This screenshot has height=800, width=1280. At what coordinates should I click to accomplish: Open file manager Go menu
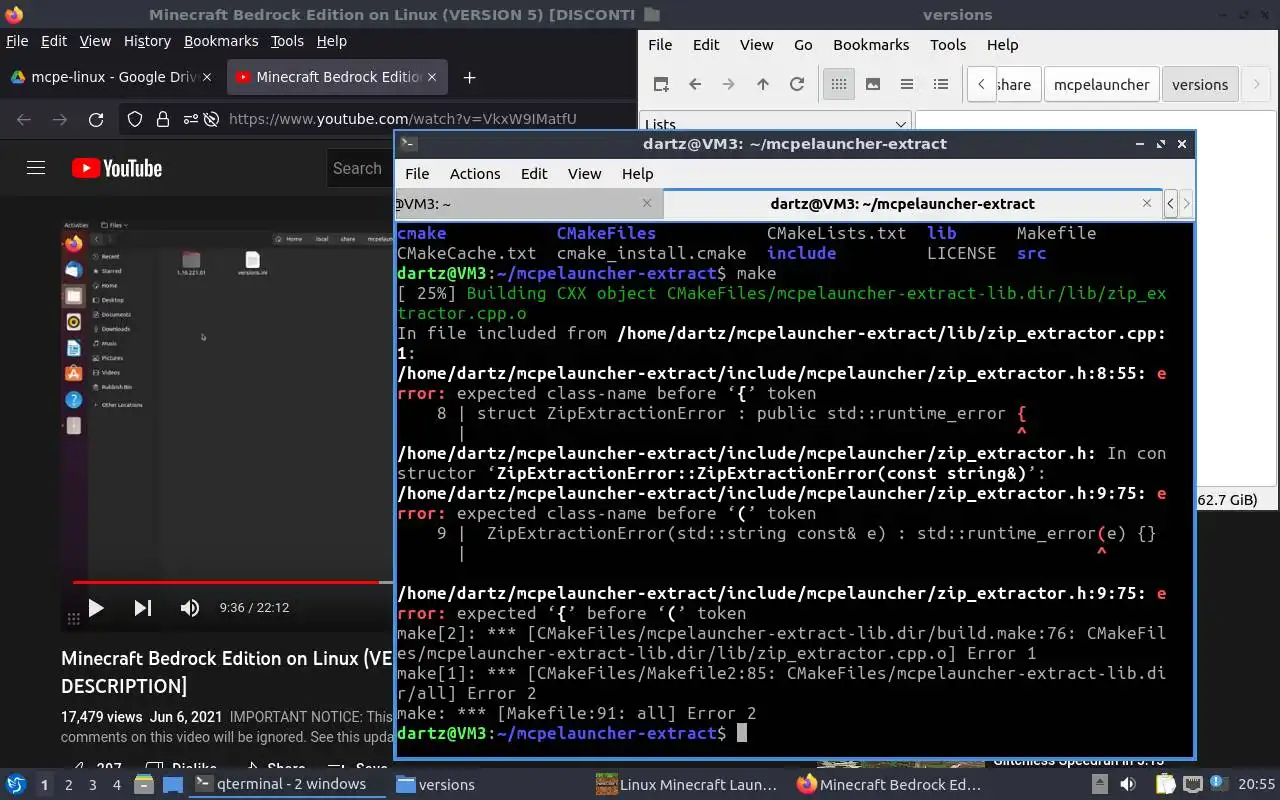point(803,44)
